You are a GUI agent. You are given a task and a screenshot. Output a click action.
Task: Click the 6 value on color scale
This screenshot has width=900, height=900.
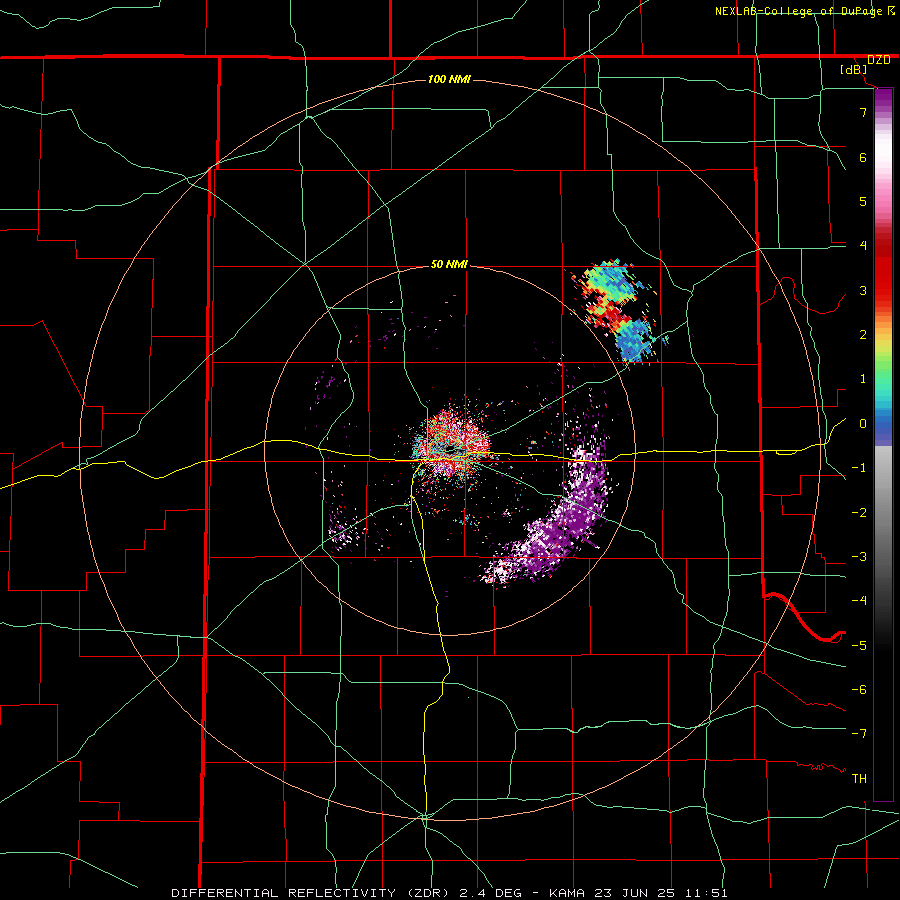863,157
